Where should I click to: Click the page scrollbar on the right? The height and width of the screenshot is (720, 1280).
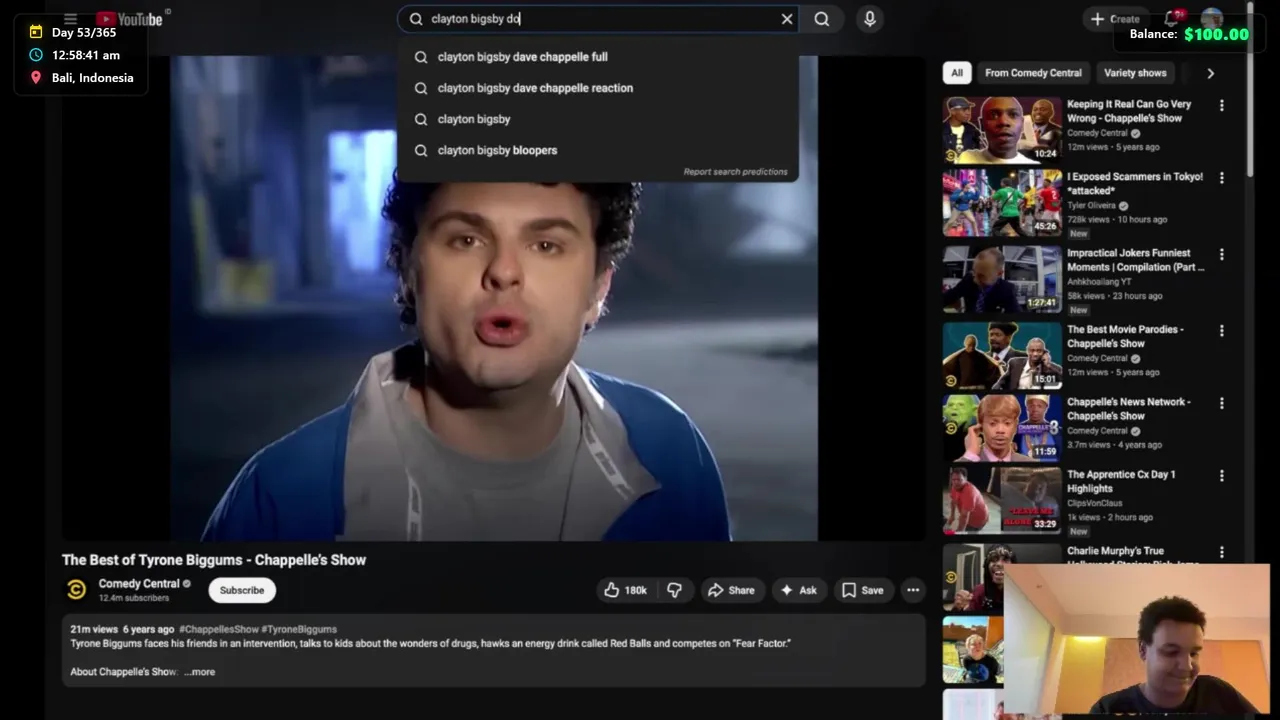tap(1250, 90)
